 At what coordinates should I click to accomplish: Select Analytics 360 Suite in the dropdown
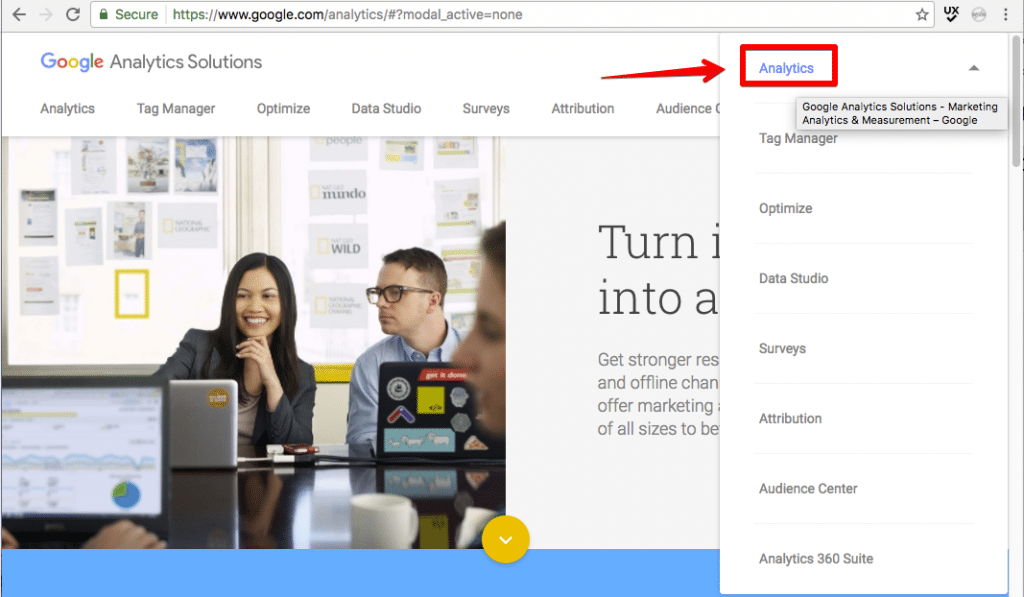(816, 558)
